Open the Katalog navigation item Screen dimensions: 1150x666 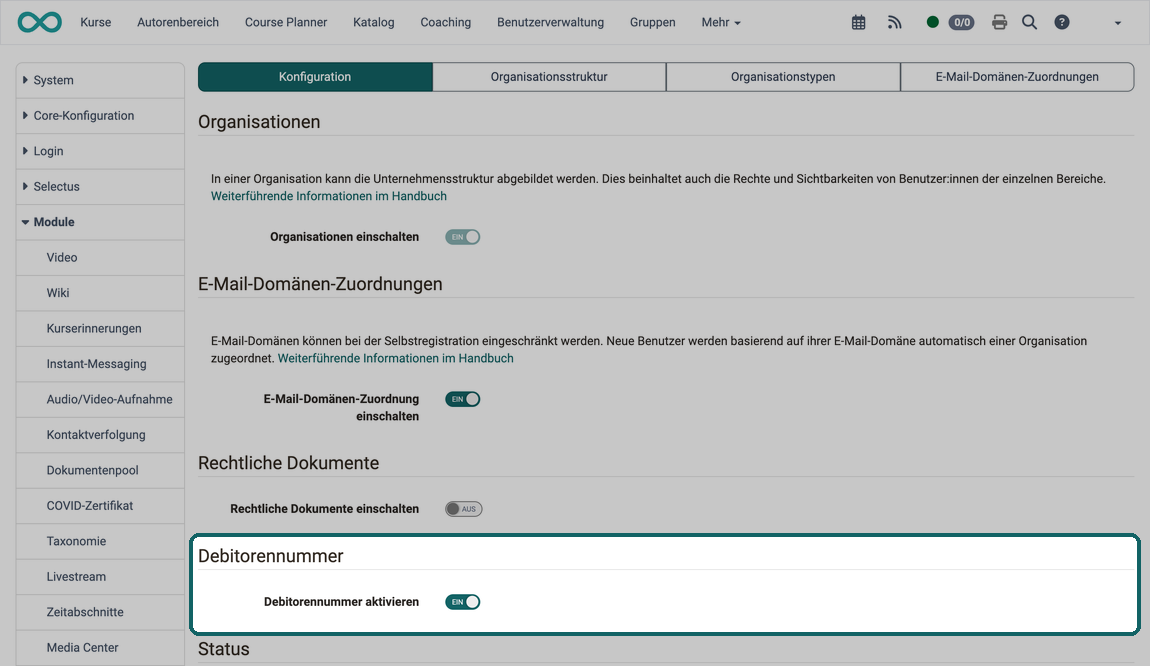pyautogui.click(x=373, y=23)
